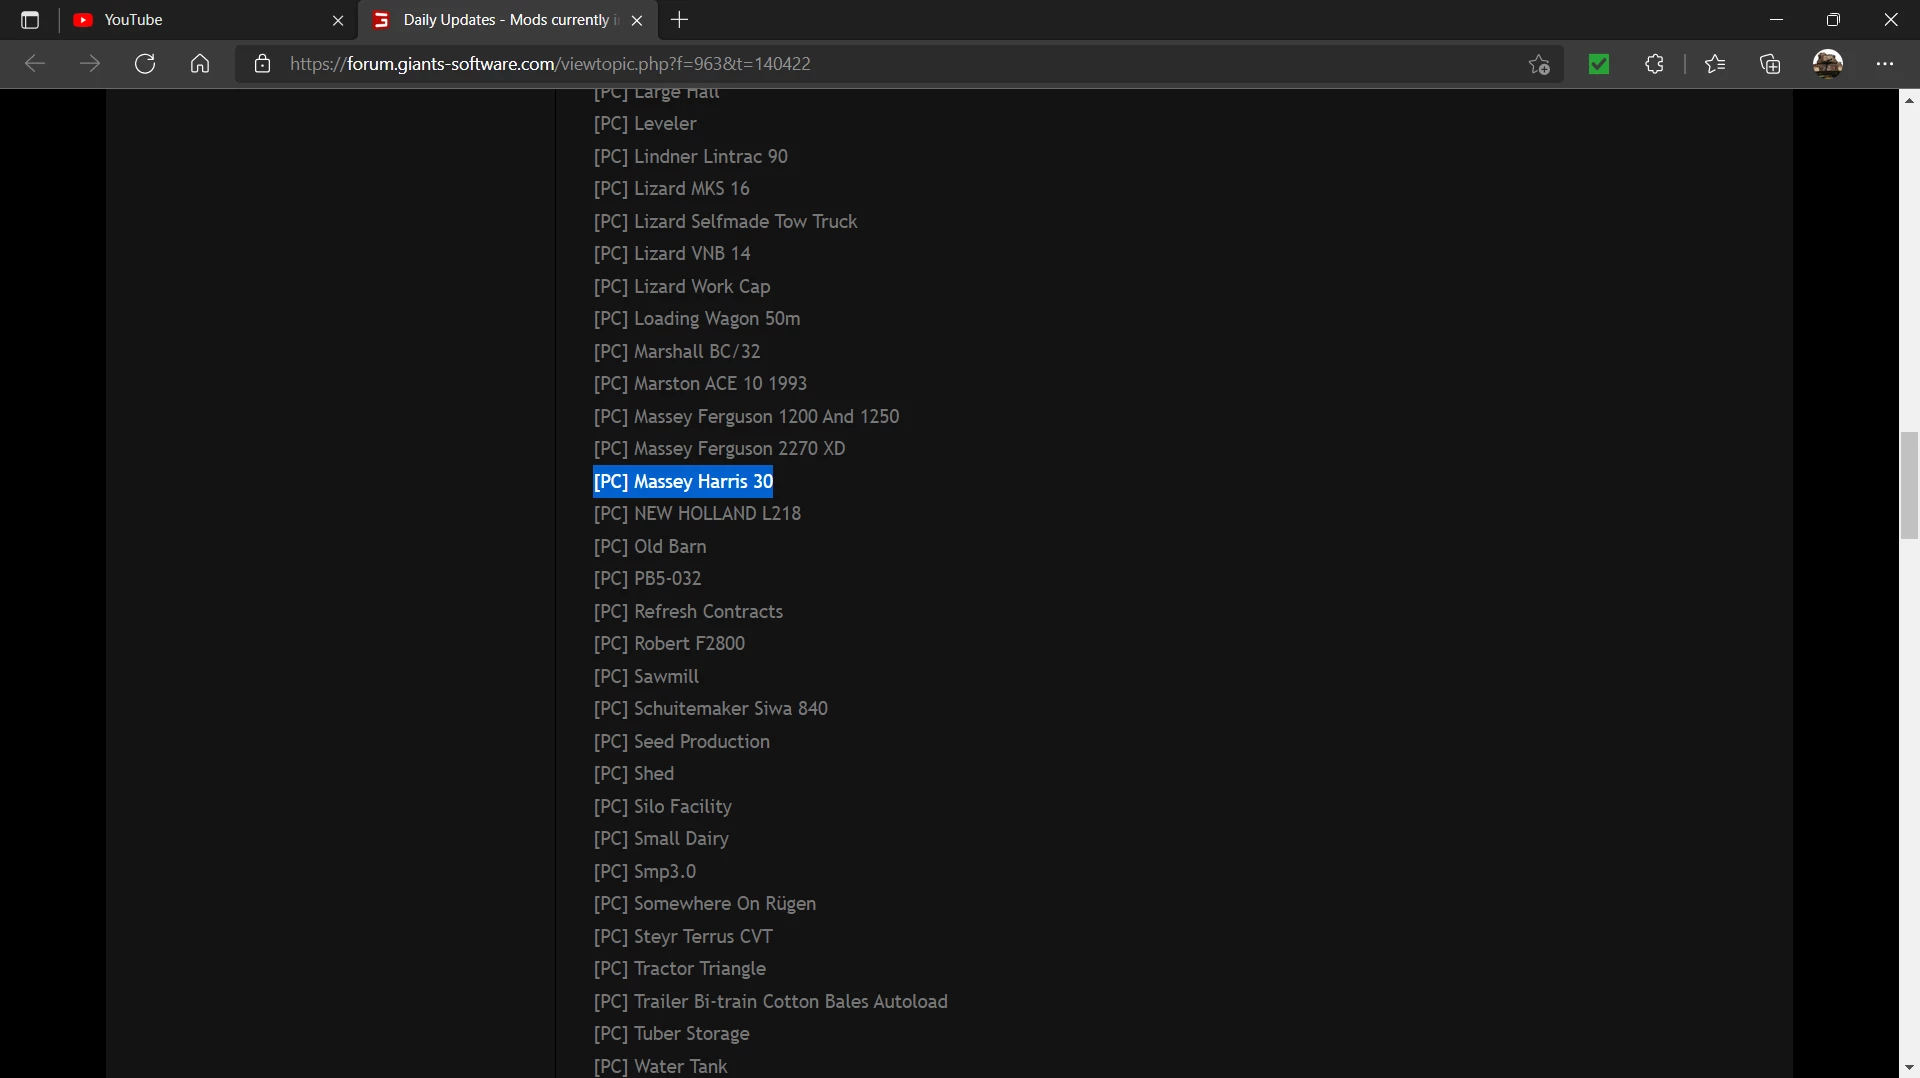Viewport: 1920px width, 1078px height.
Task: Go to browser home page
Action: click(x=200, y=64)
